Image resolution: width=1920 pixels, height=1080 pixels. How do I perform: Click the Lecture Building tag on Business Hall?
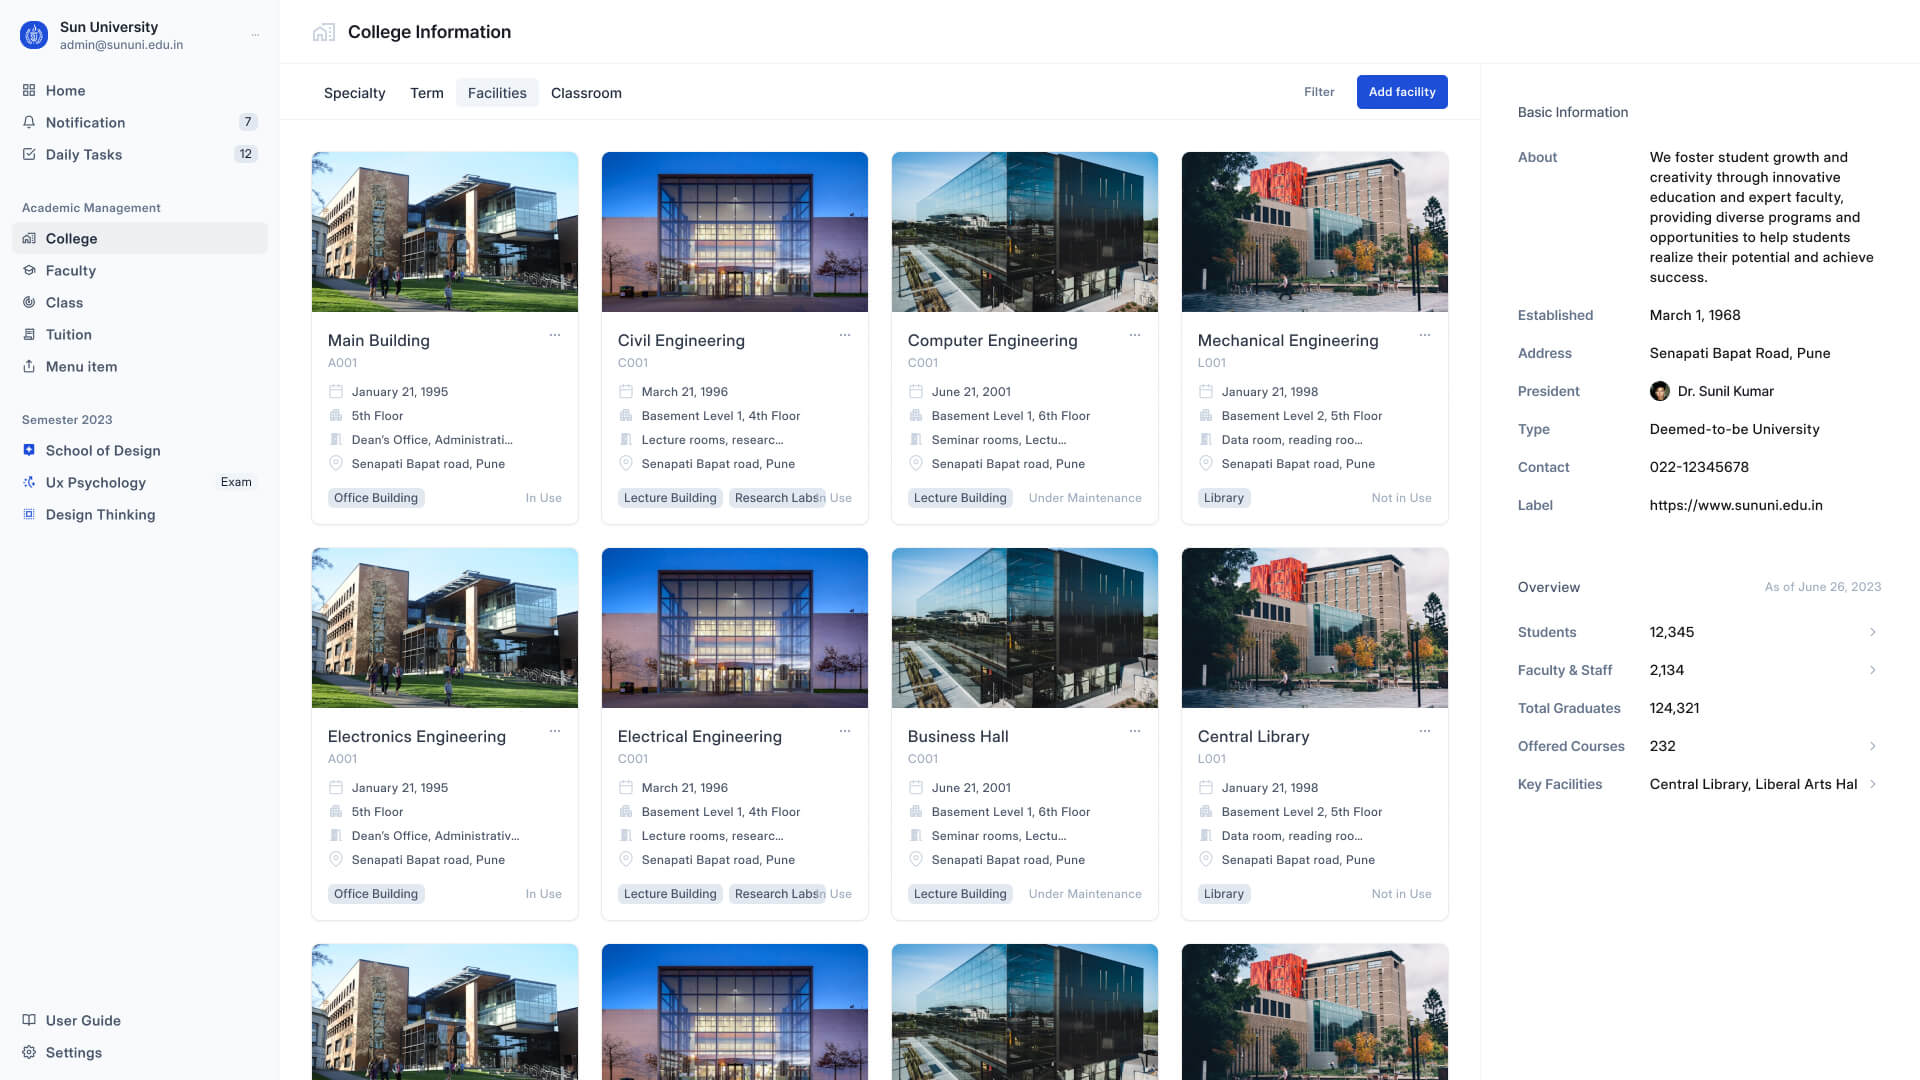pos(960,894)
